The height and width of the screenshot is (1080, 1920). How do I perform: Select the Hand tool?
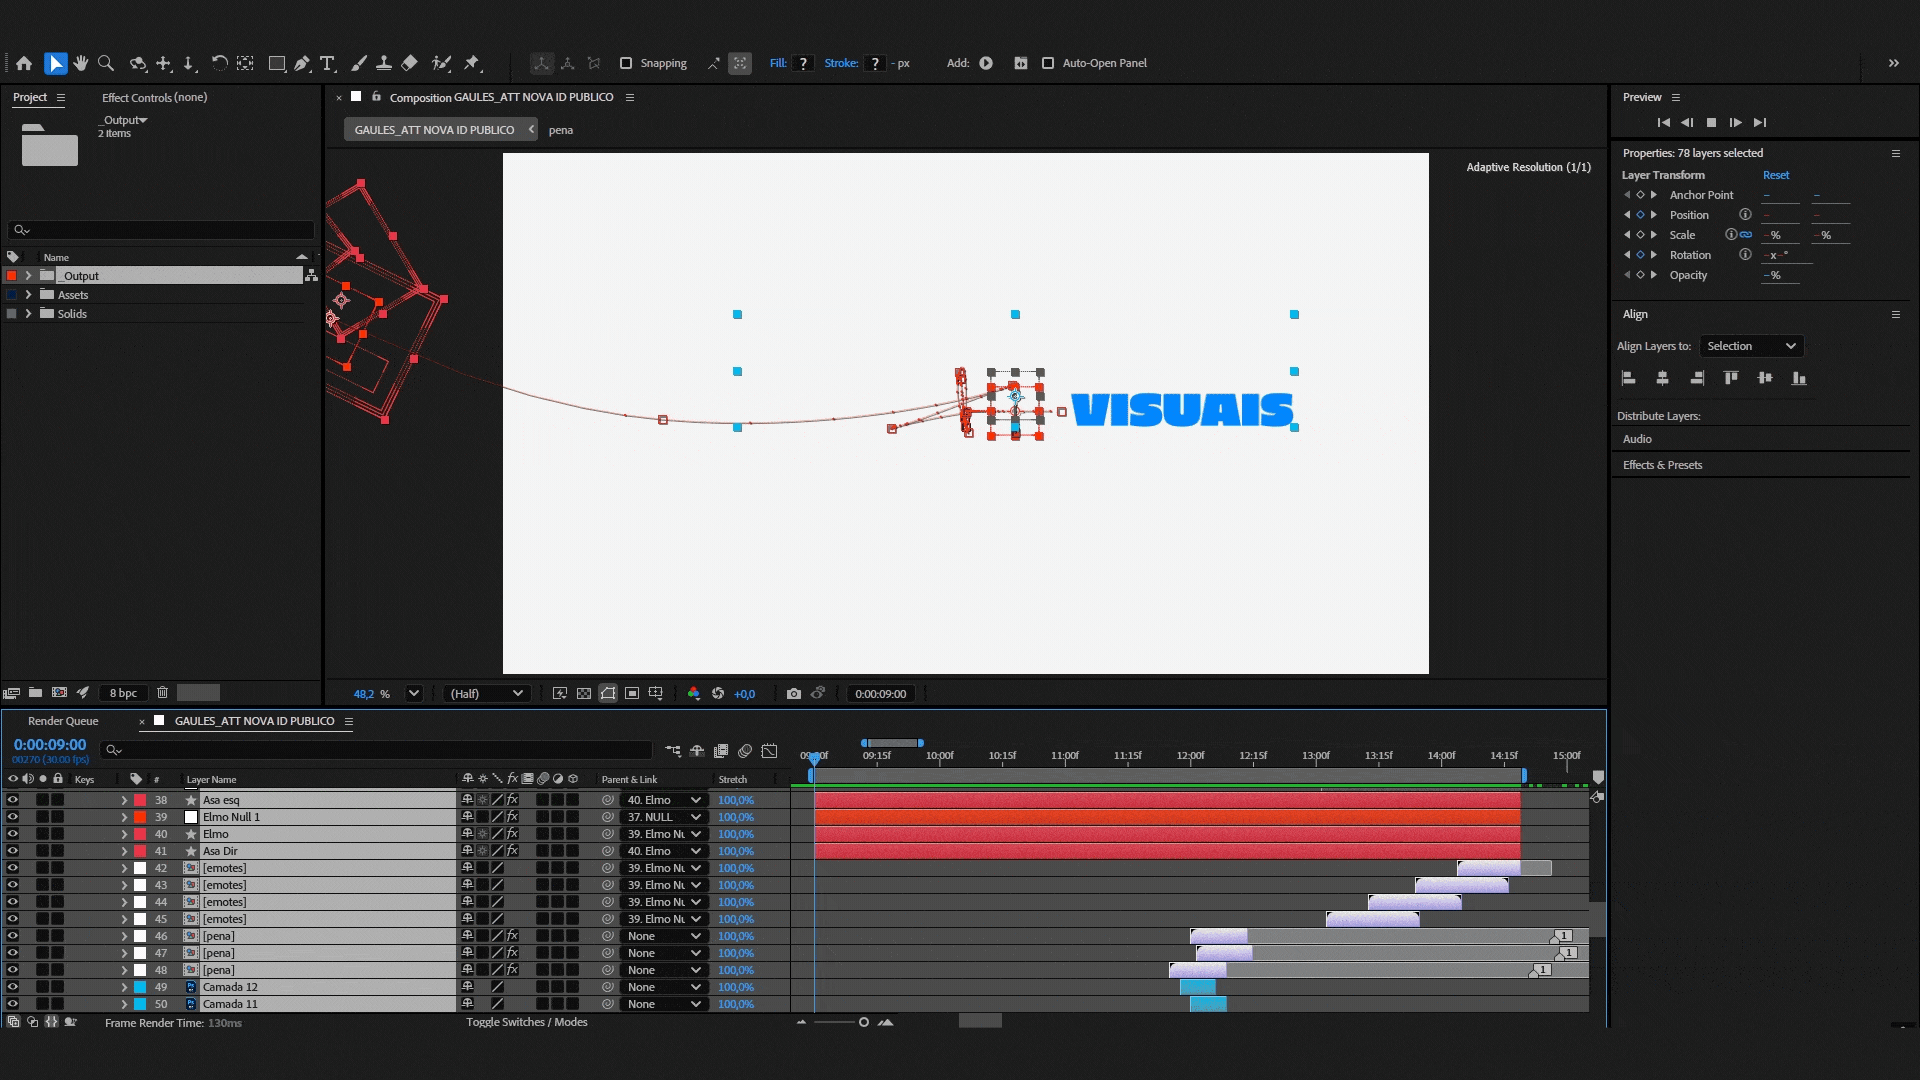(80, 63)
